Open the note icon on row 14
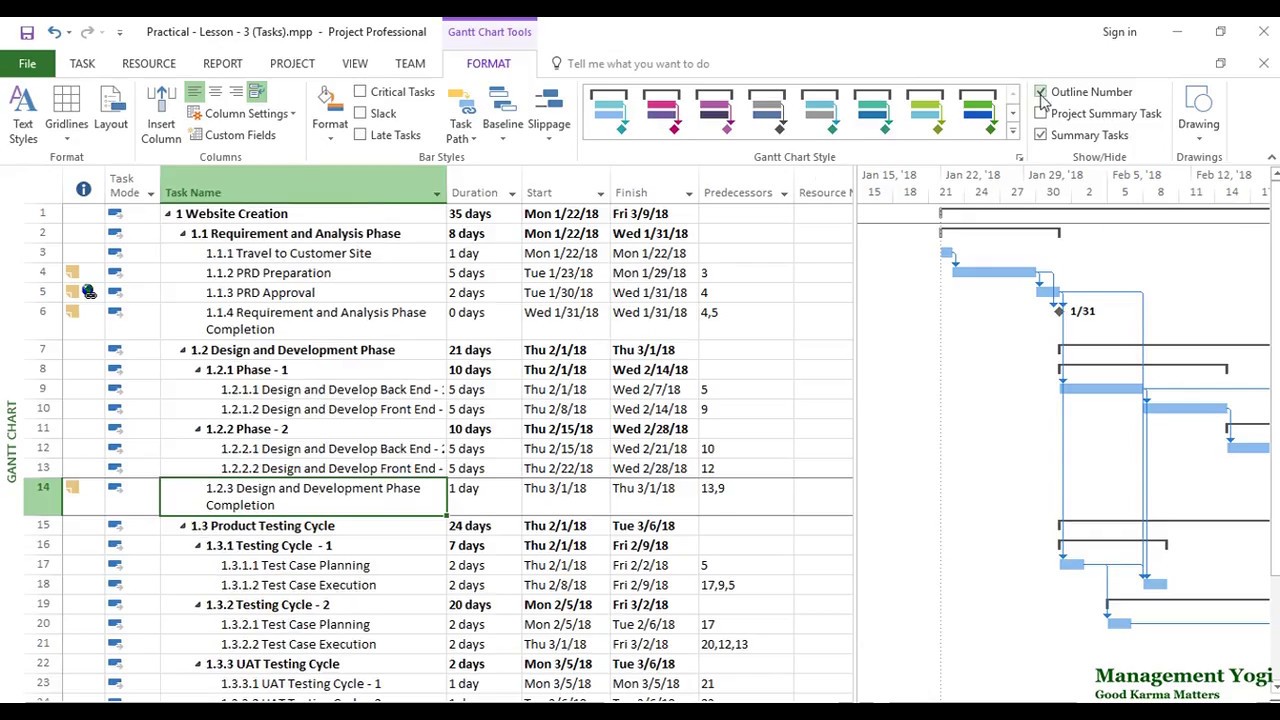 pos(72,487)
